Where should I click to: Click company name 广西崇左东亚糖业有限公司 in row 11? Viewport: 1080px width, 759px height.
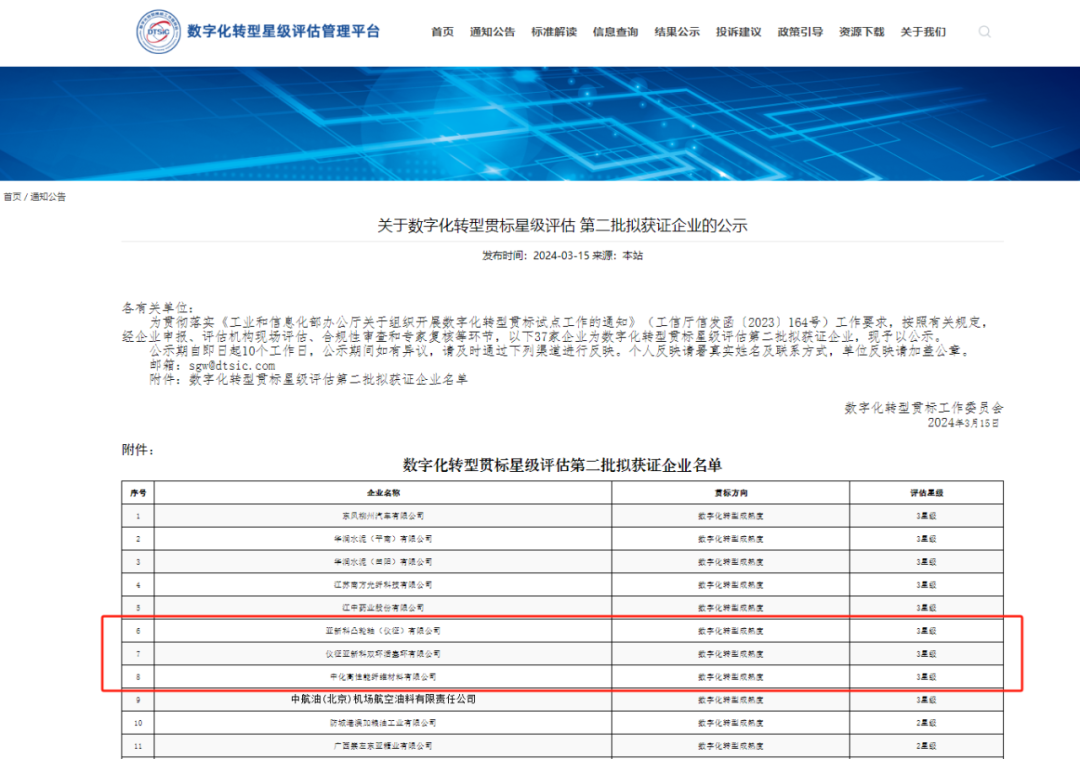coord(383,746)
